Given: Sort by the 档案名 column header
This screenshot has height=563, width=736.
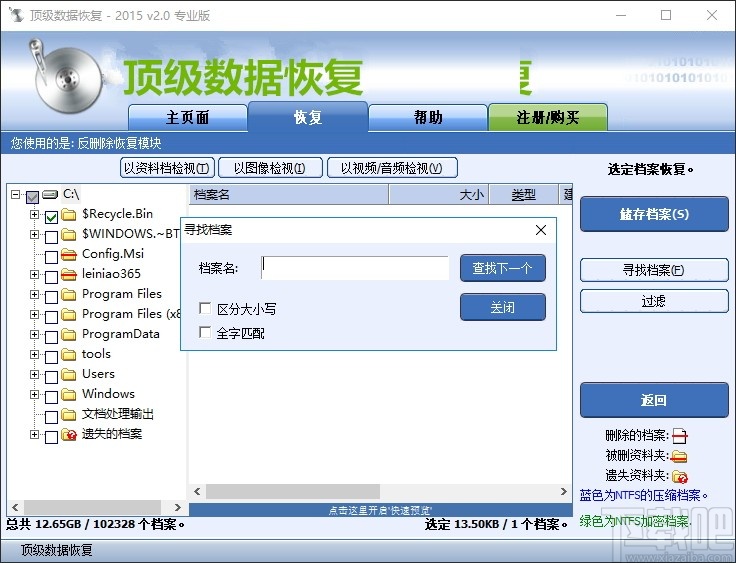Looking at the screenshot, I should pyautogui.click(x=289, y=194).
